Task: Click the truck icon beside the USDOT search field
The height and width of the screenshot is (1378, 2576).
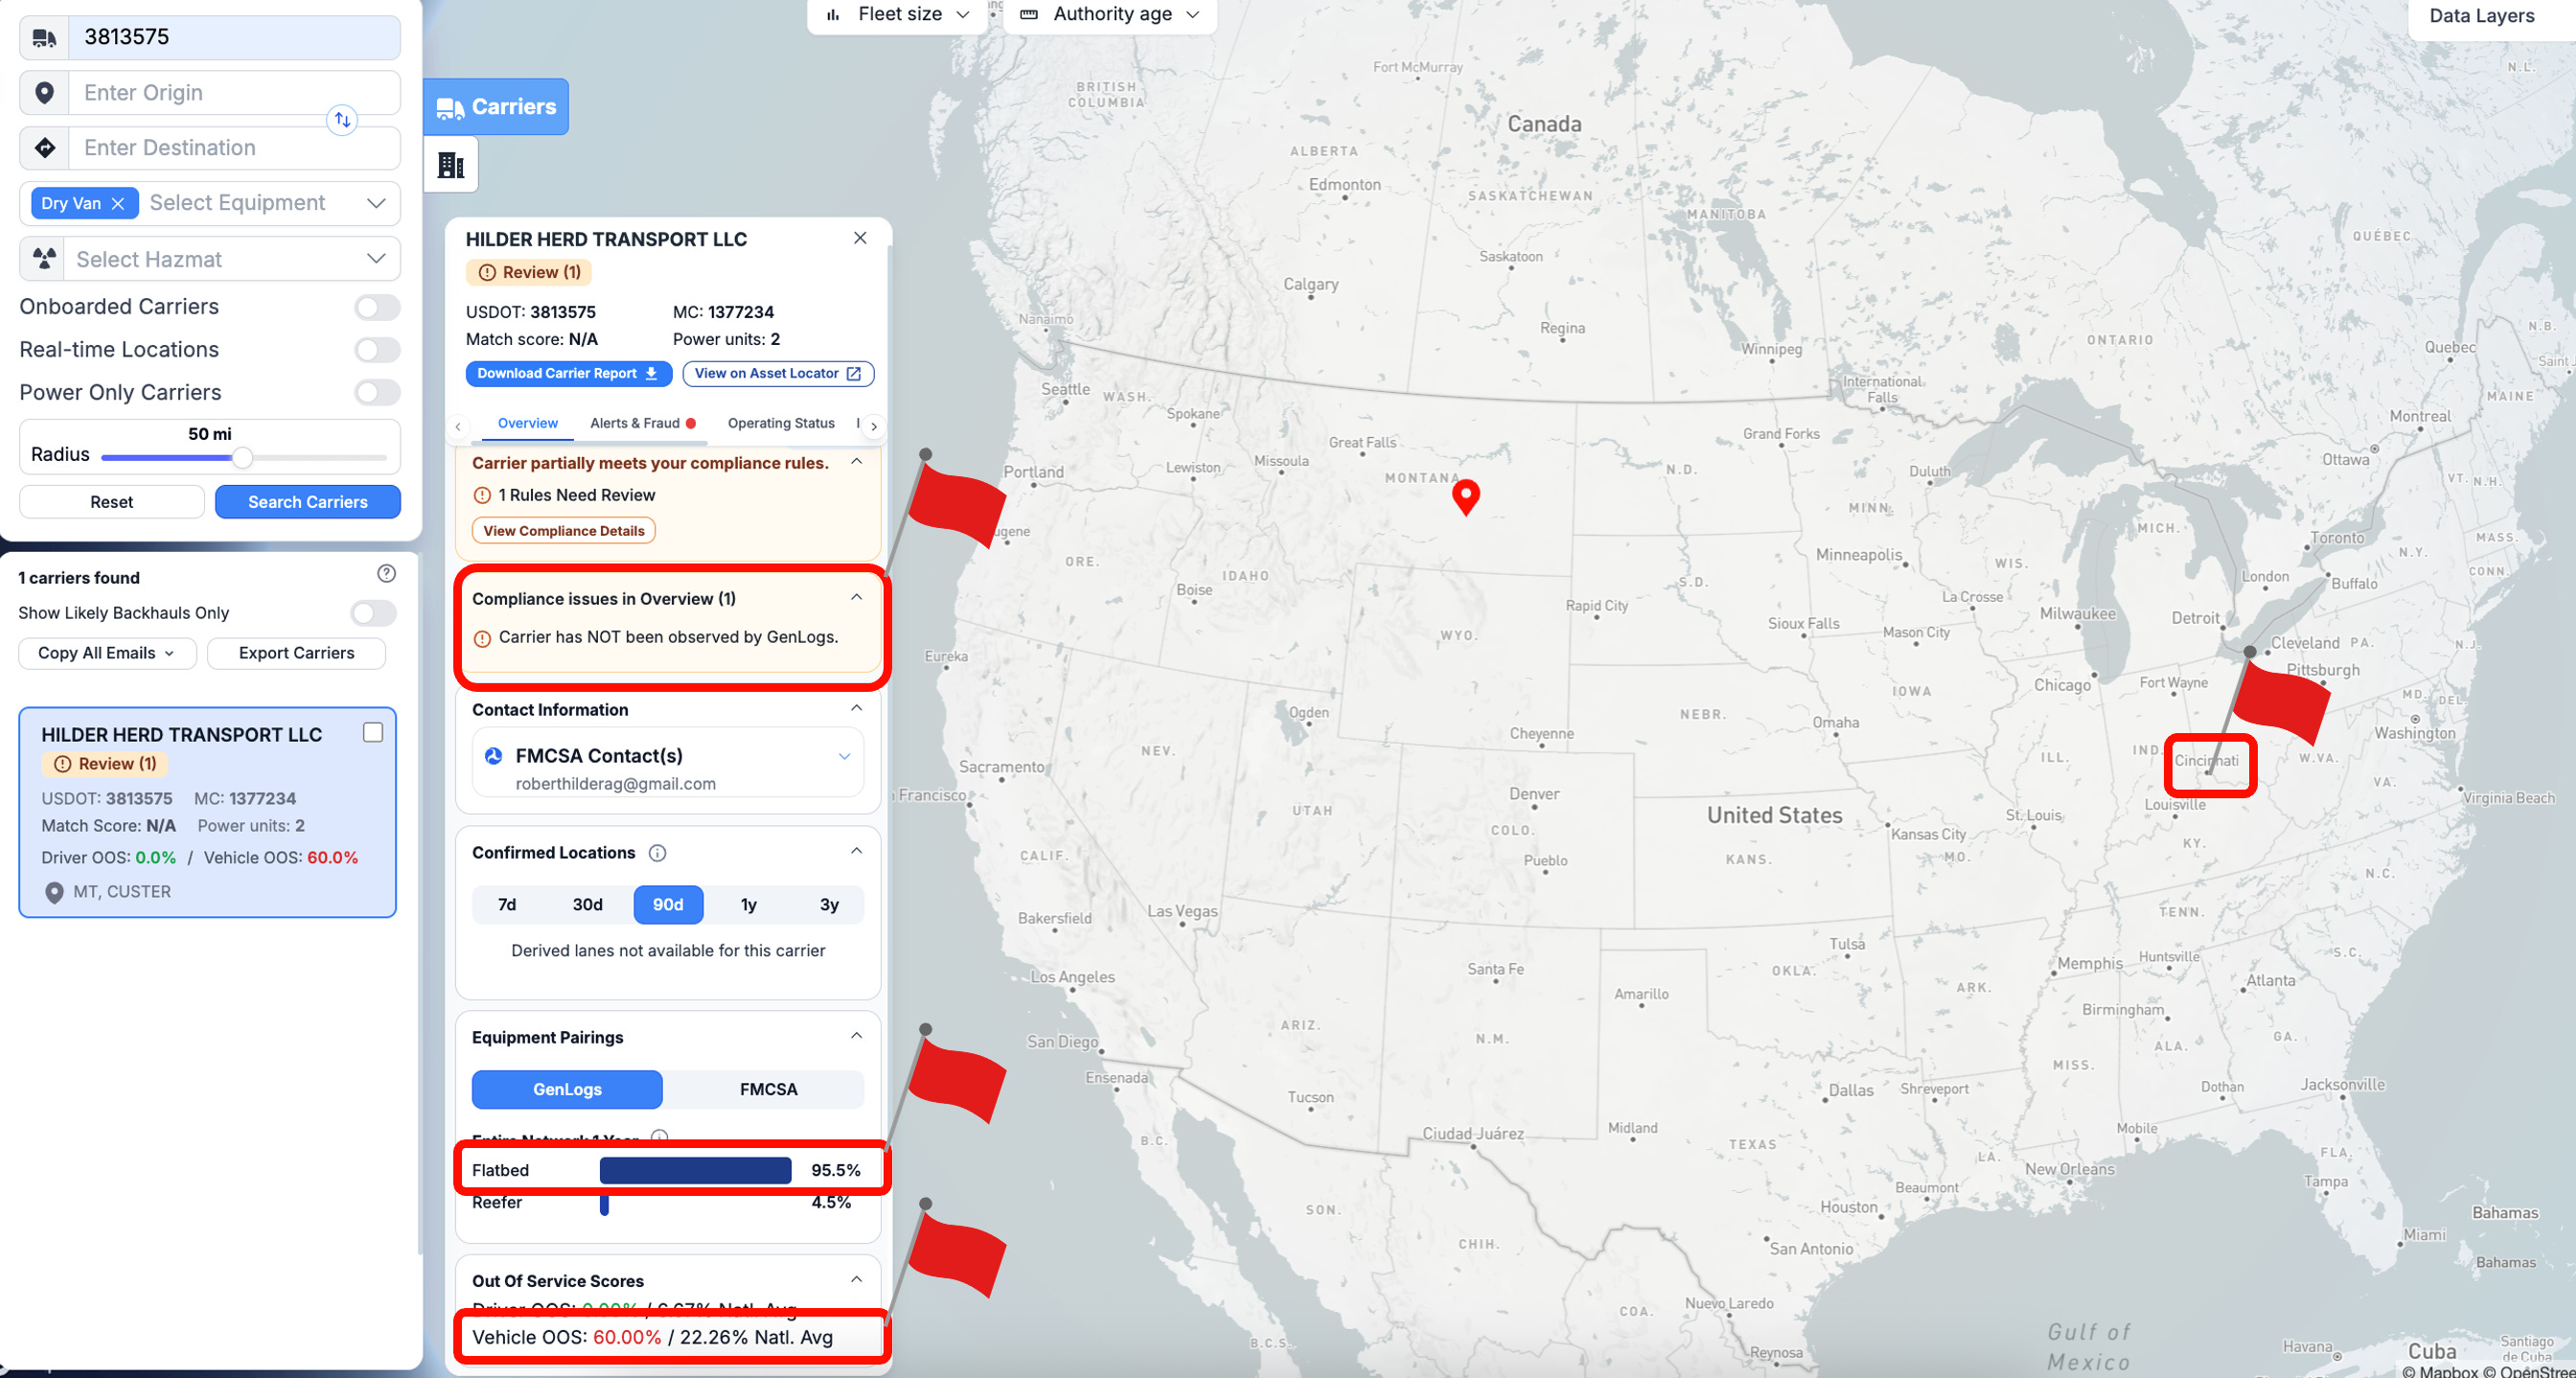Action: click(44, 37)
